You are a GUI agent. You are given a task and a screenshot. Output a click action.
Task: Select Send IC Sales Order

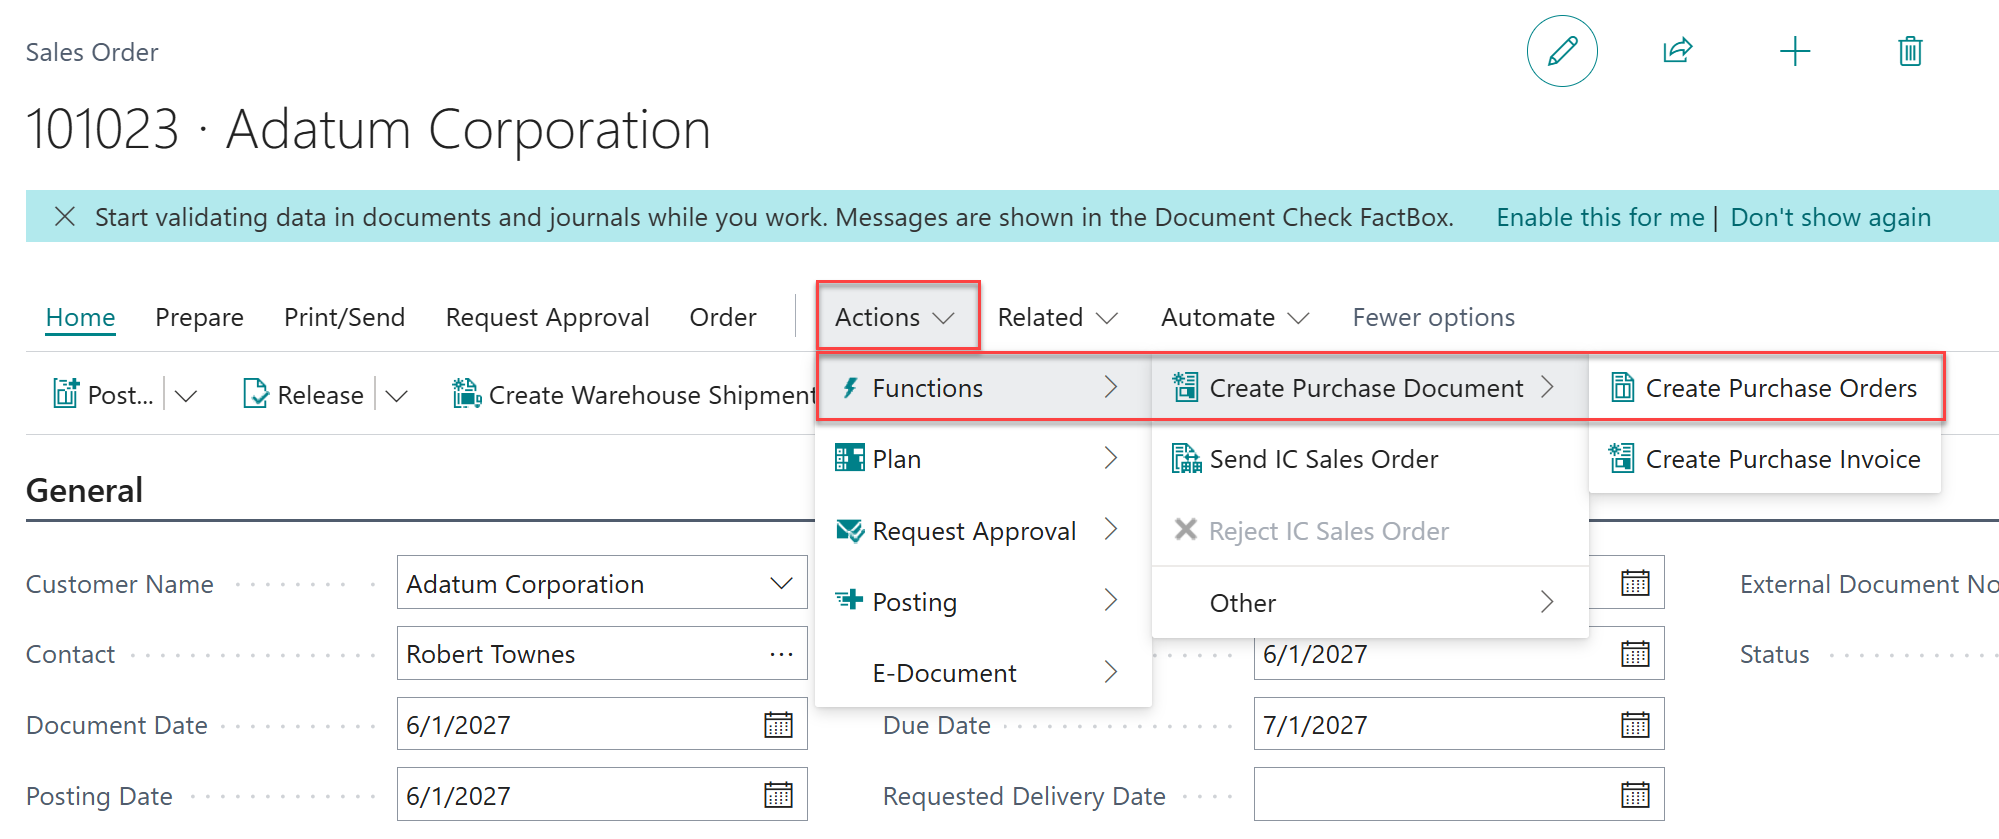point(1370,459)
